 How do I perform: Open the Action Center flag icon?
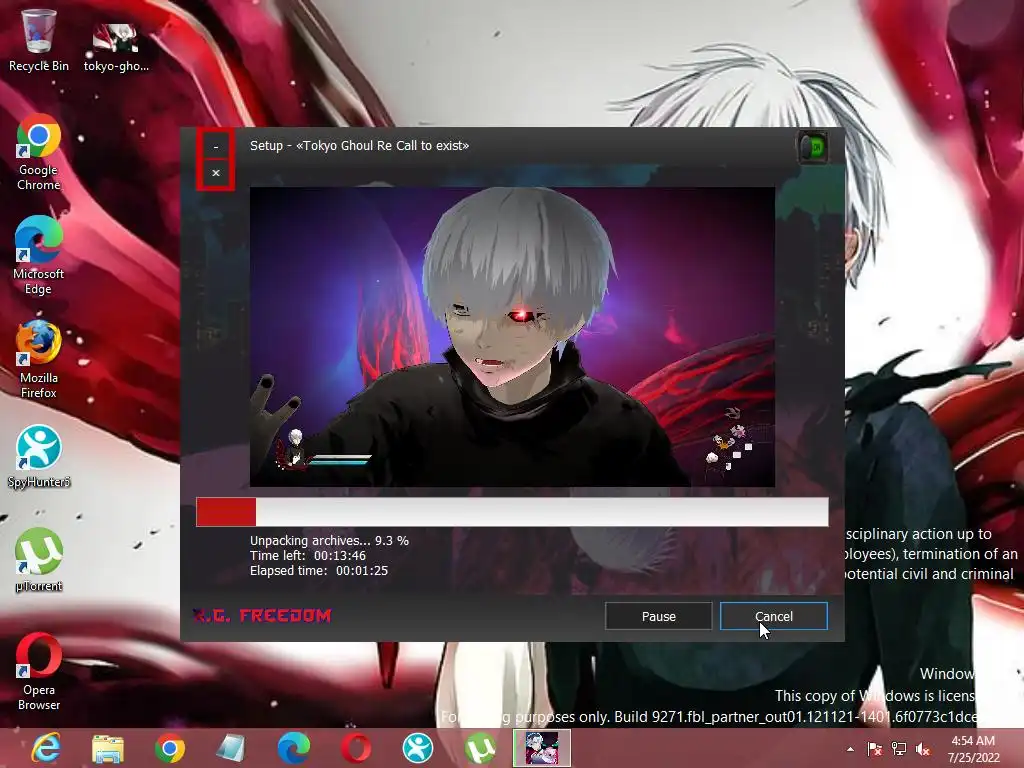point(874,749)
